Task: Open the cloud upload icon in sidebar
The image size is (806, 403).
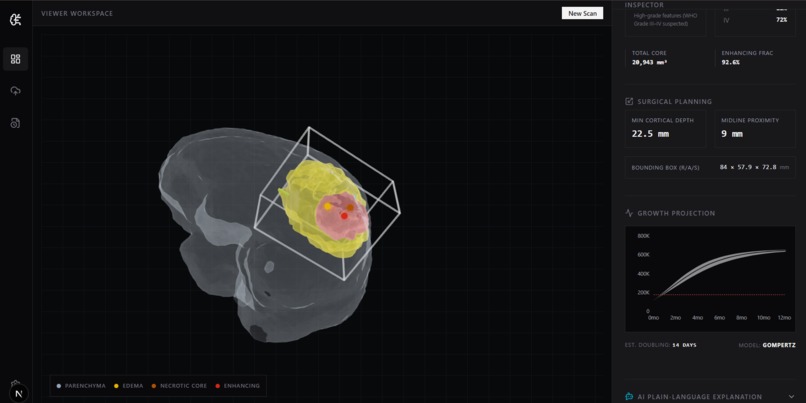Action: [x=15, y=91]
